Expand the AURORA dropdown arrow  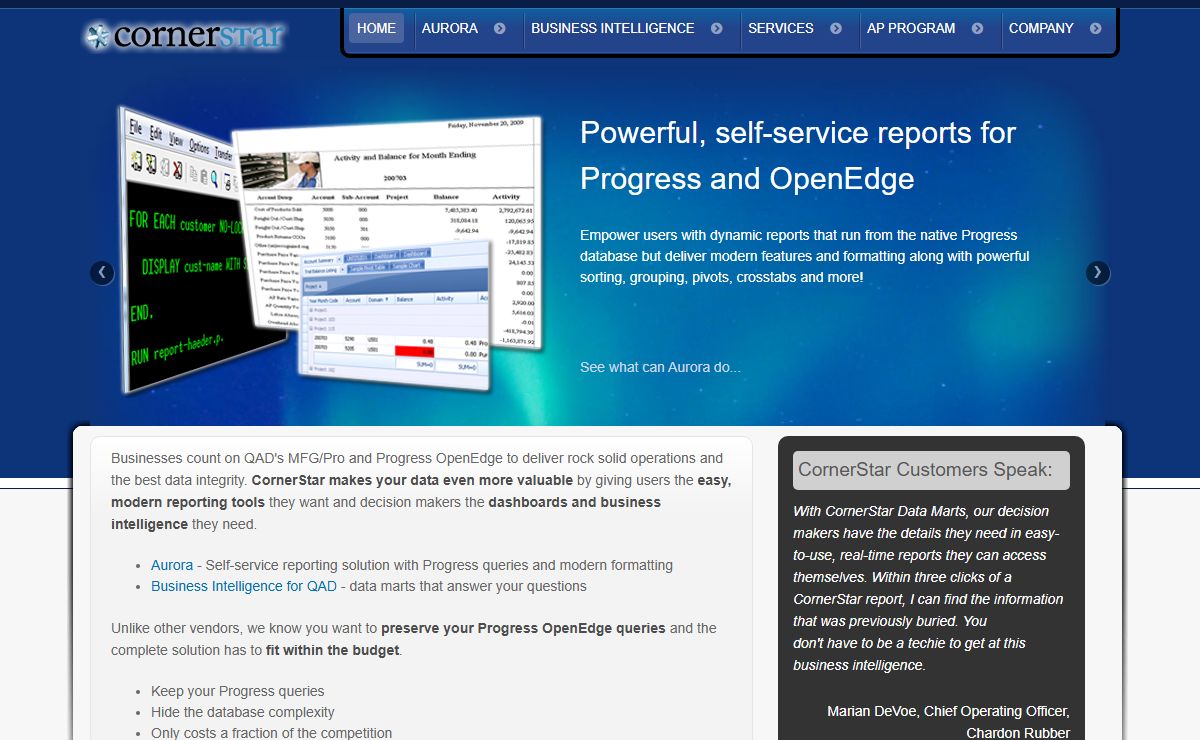[x=499, y=28]
